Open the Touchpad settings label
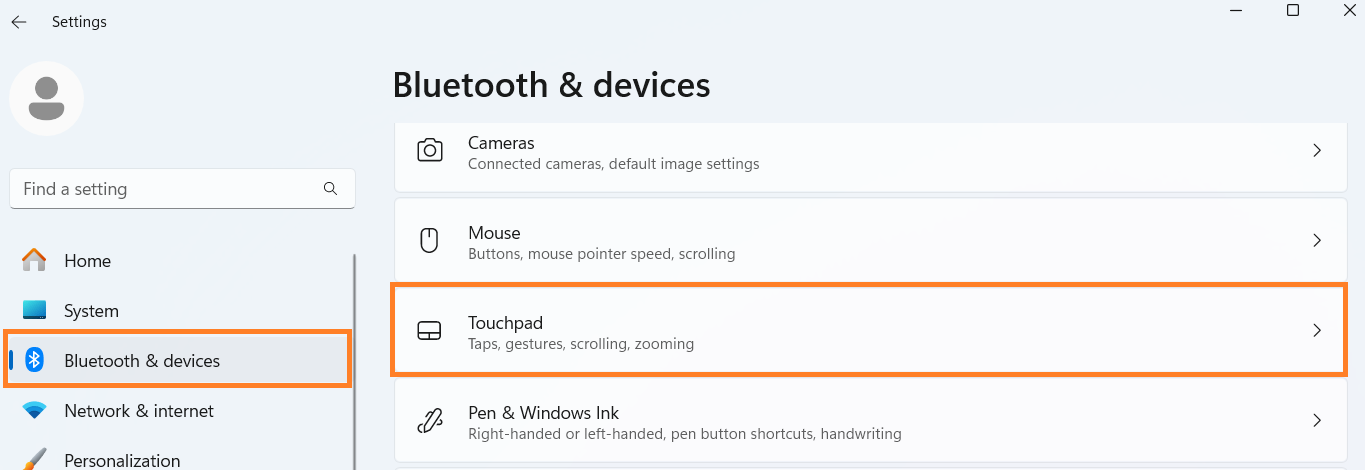Screen dimensions: 1365x470 (505, 322)
